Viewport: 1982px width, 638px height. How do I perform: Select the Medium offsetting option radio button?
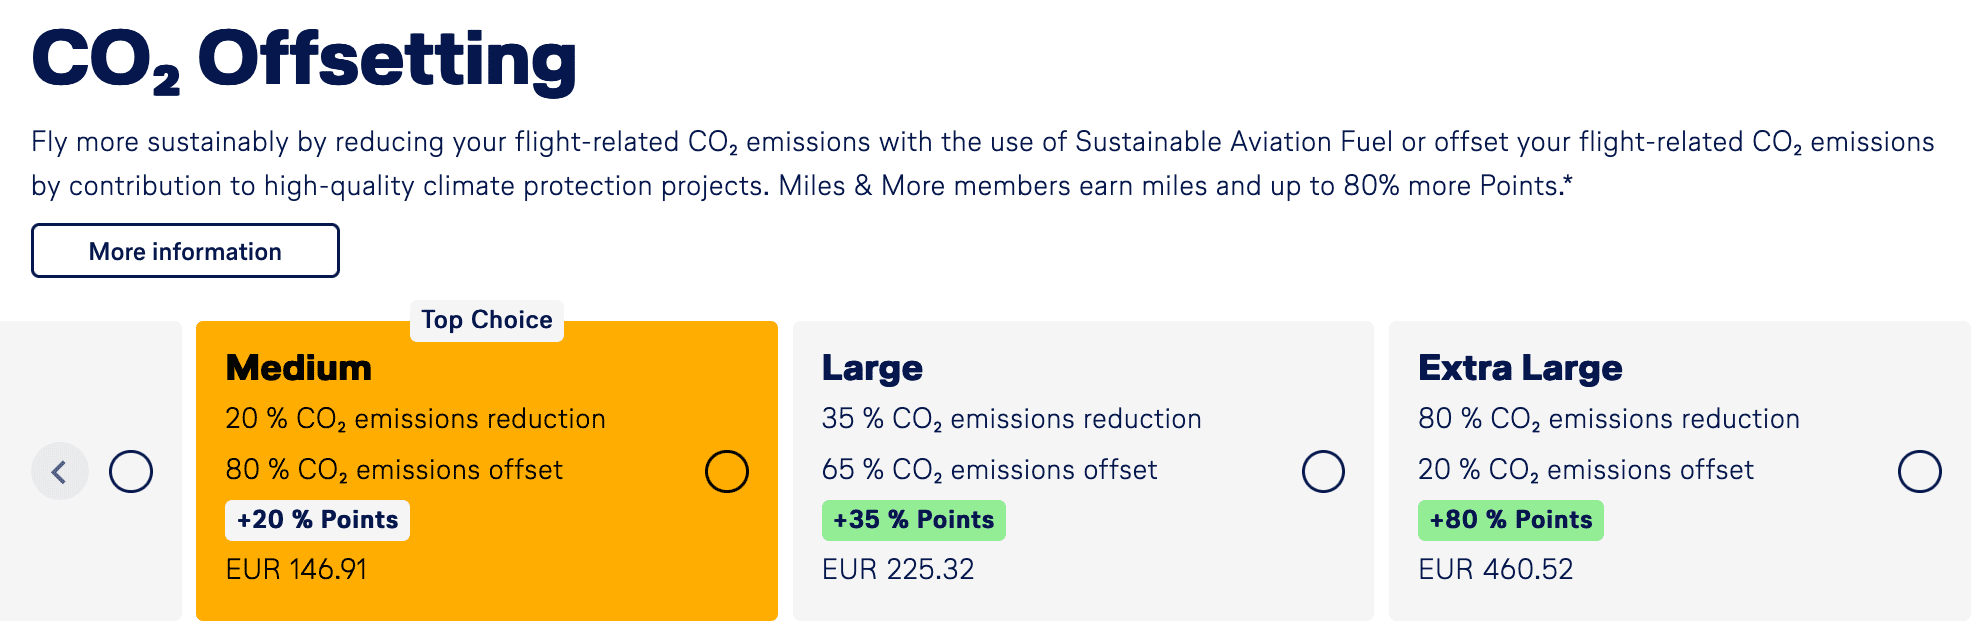pos(727,471)
